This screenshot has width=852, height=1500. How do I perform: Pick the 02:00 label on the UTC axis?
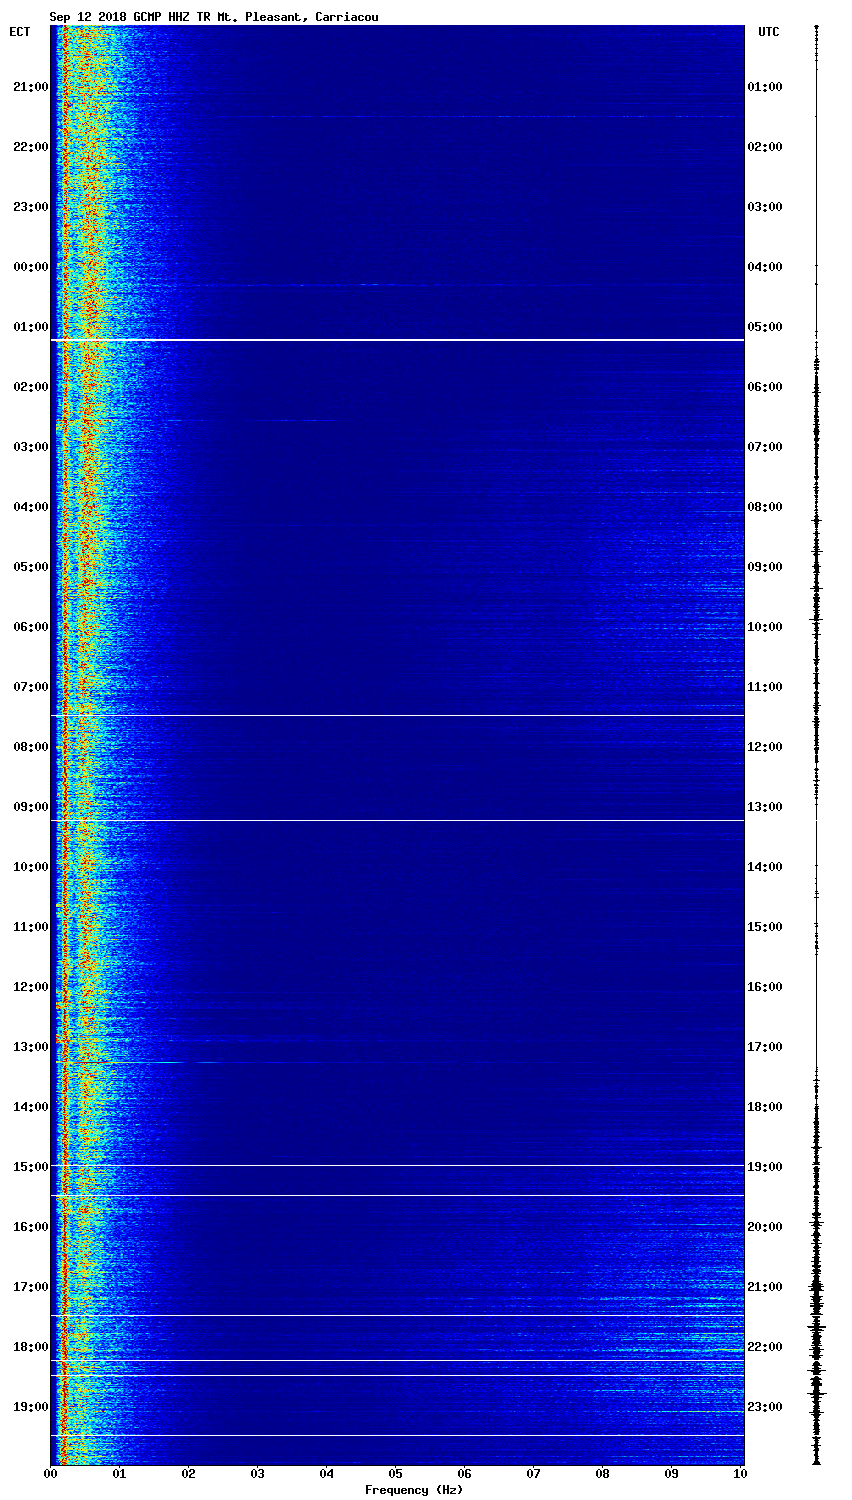(765, 147)
